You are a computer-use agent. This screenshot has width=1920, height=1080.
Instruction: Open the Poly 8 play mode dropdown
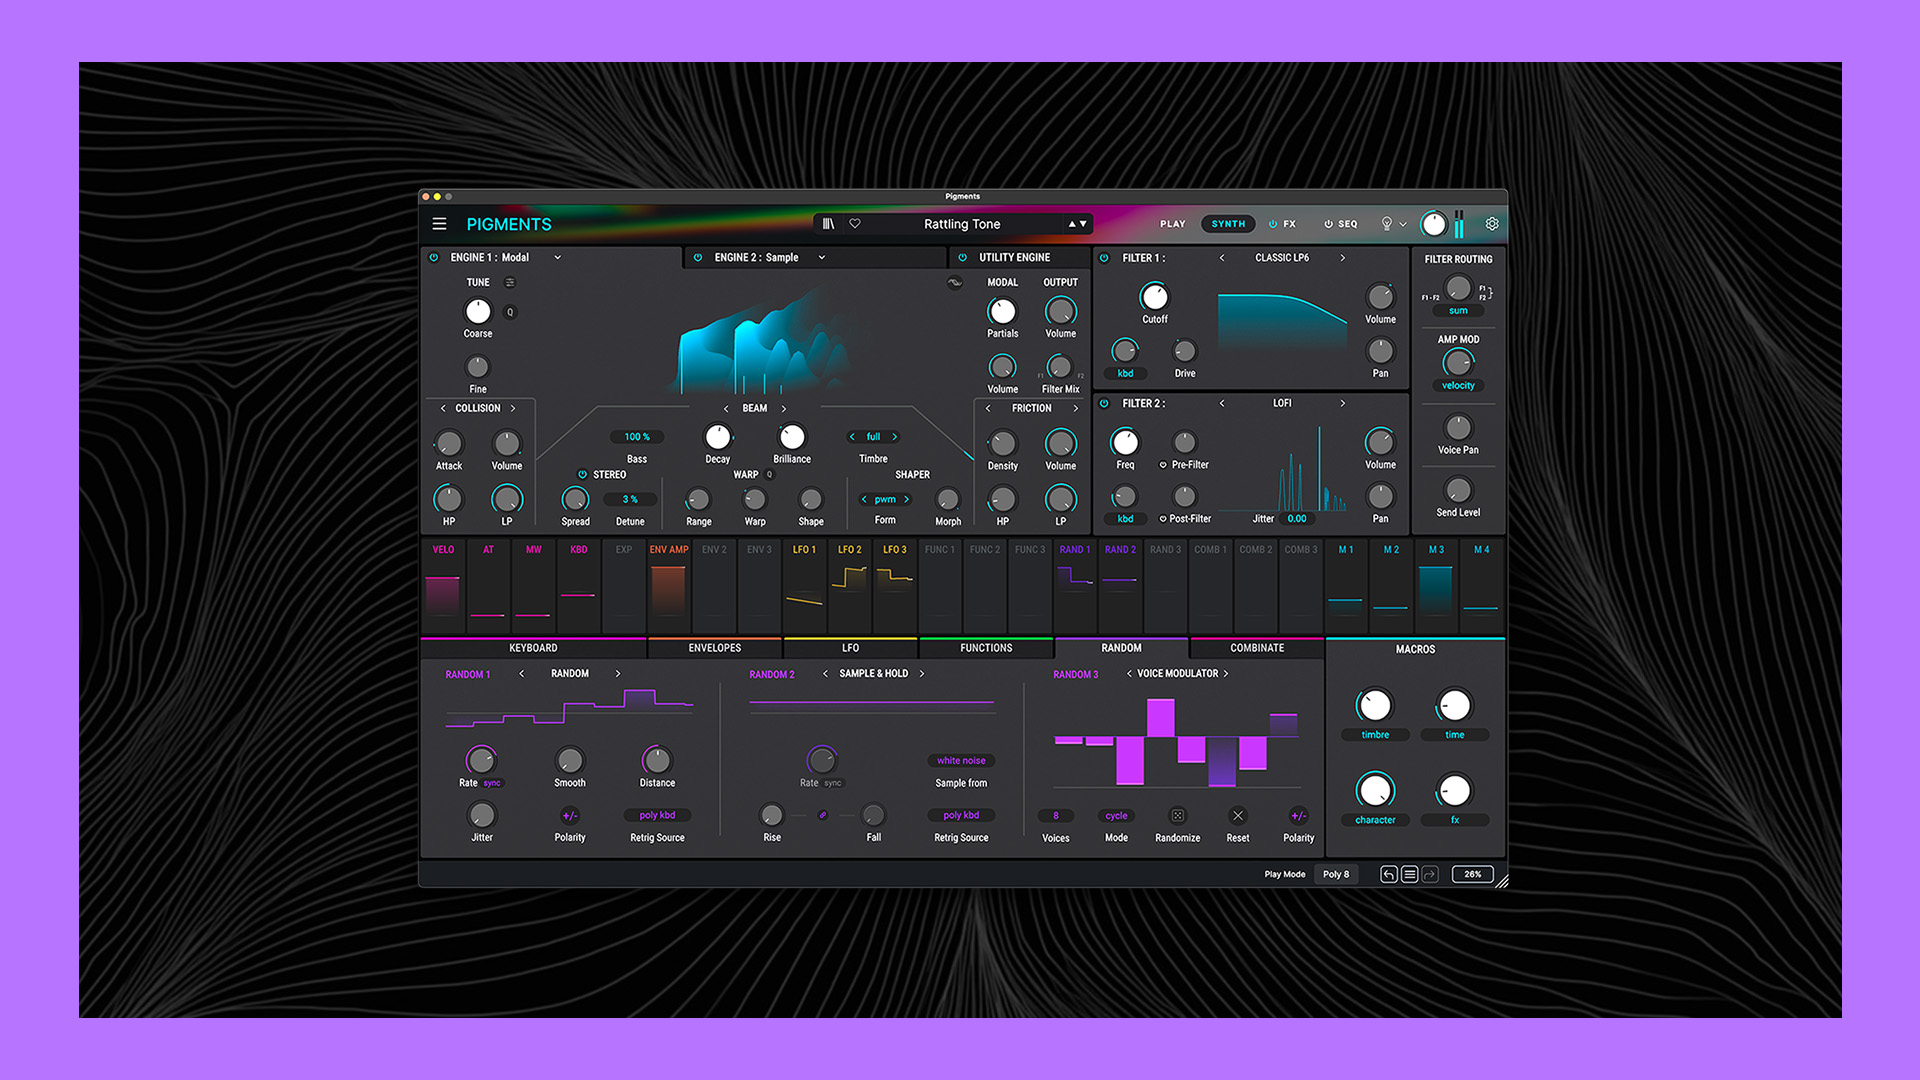1336,874
